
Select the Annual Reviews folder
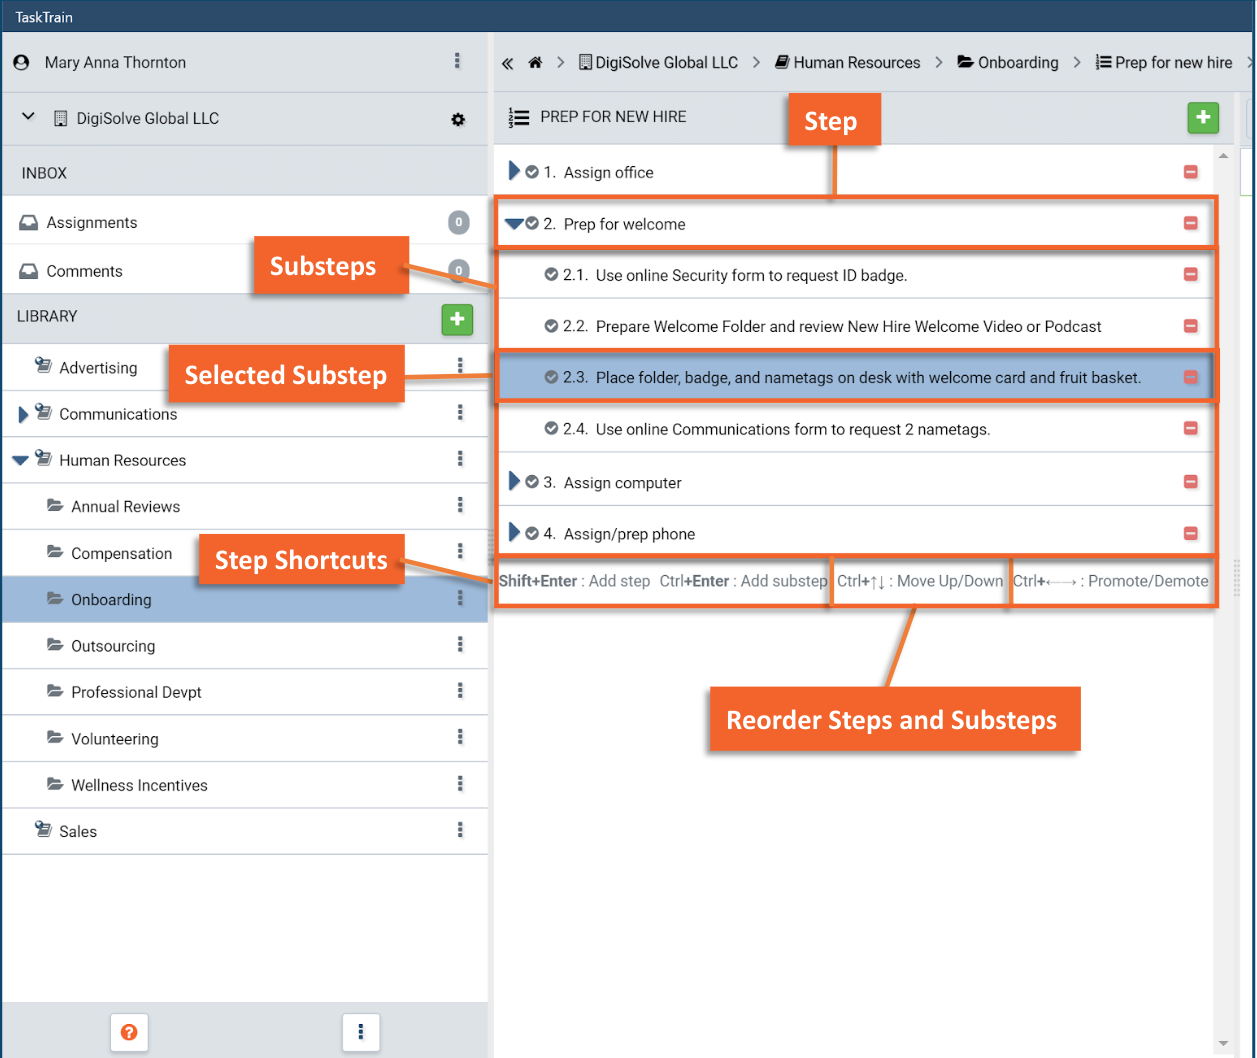[244, 506]
